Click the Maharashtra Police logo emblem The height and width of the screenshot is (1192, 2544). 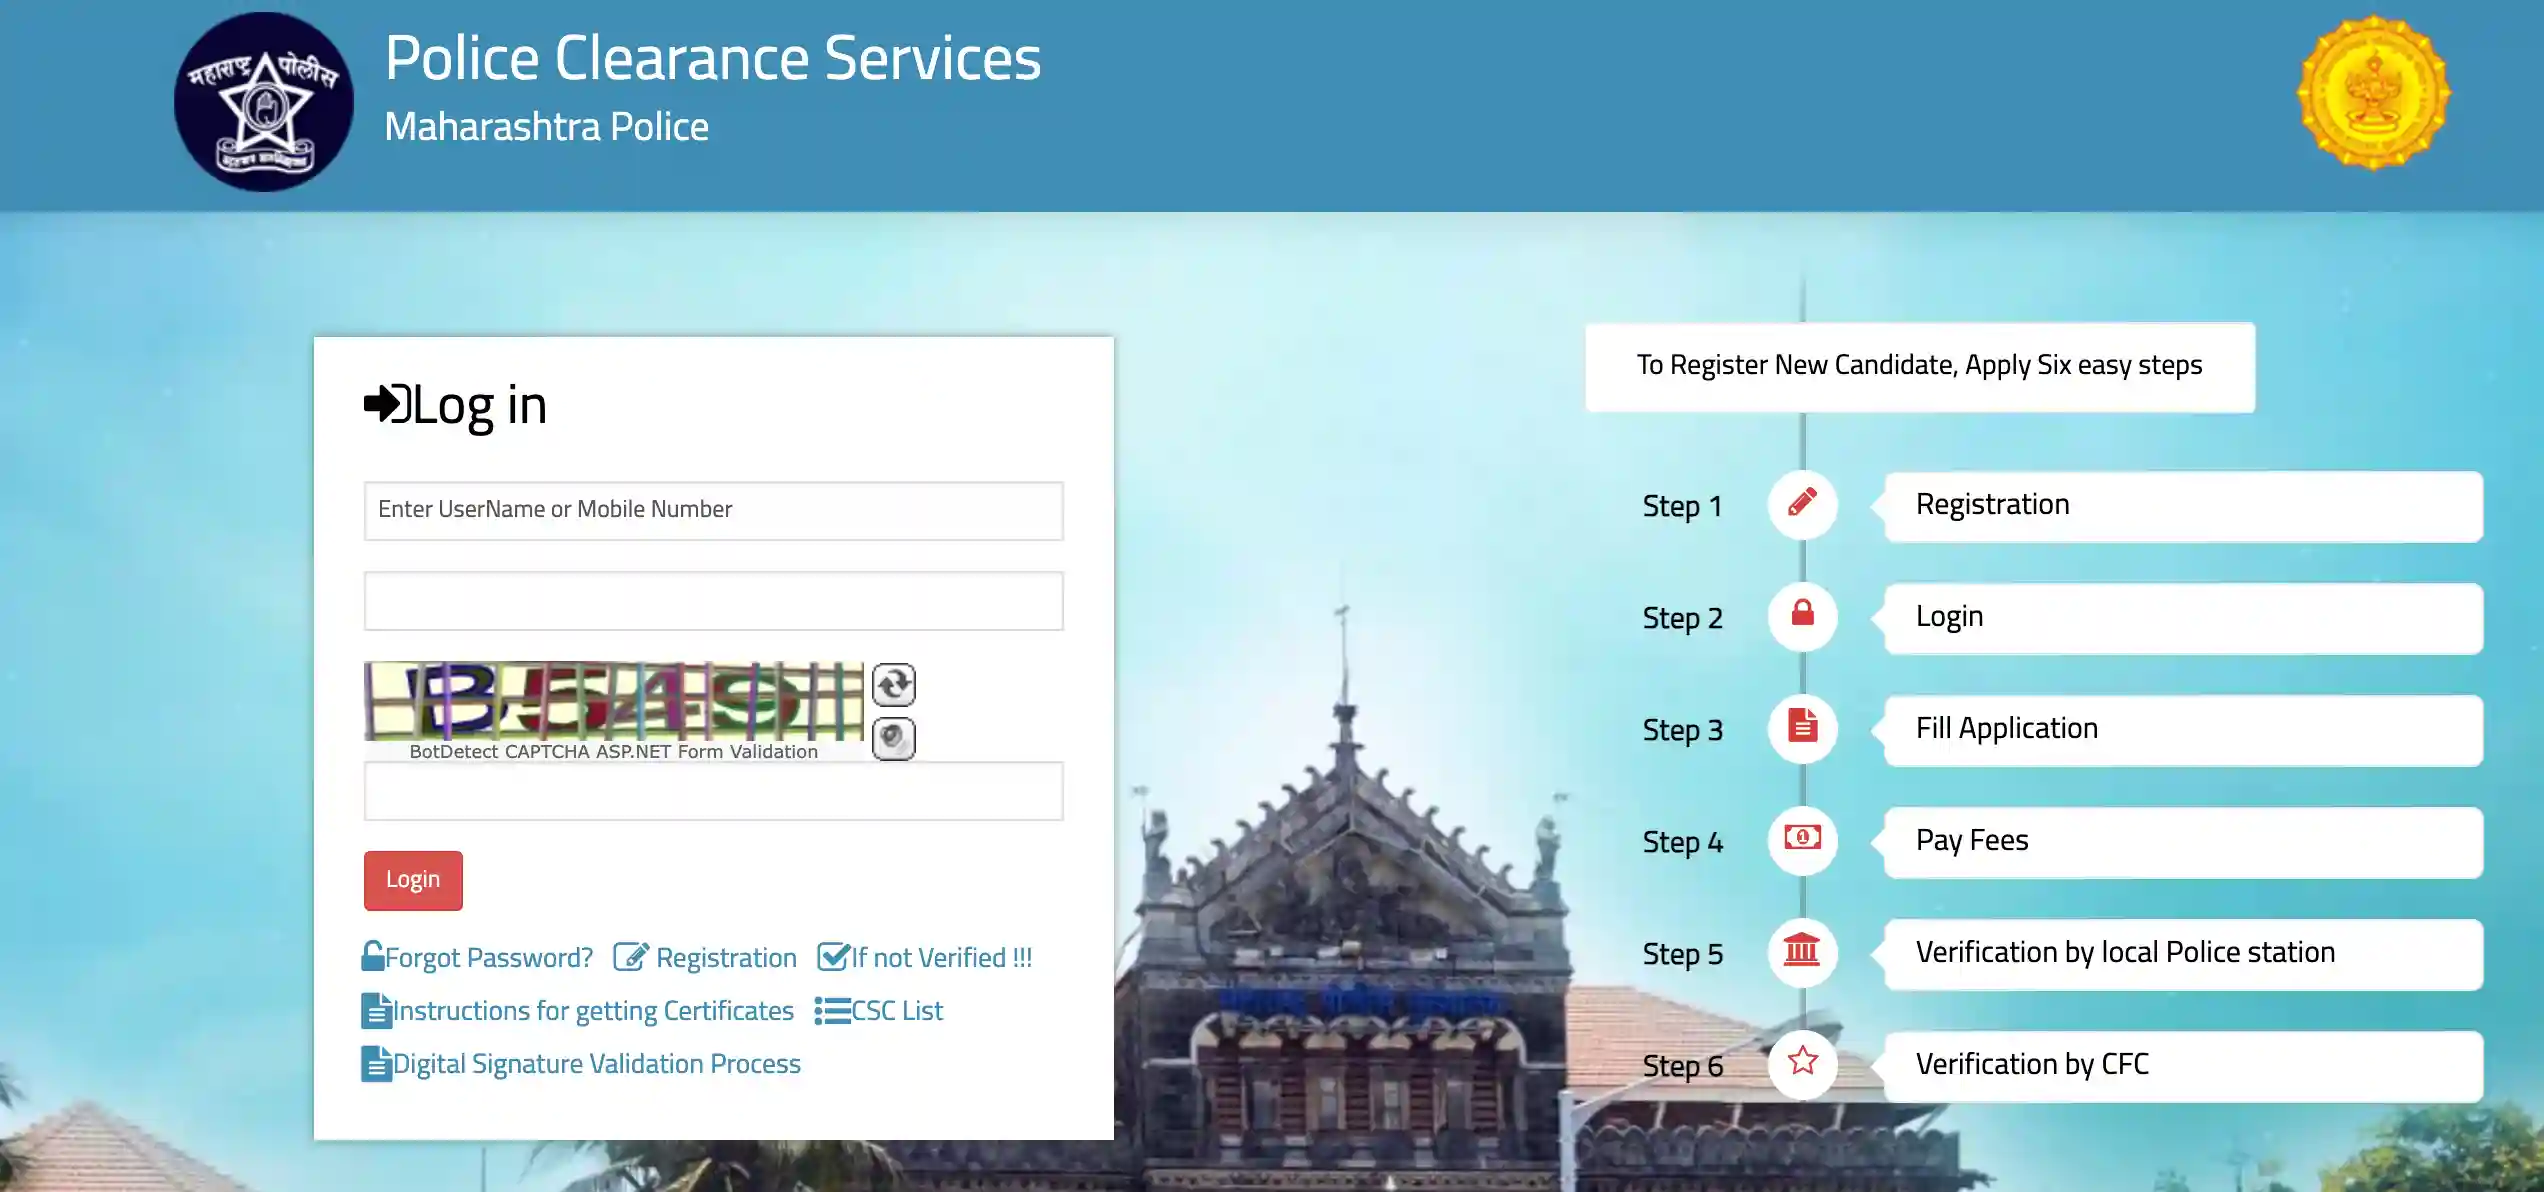pyautogui.click(x=264, y=102)
